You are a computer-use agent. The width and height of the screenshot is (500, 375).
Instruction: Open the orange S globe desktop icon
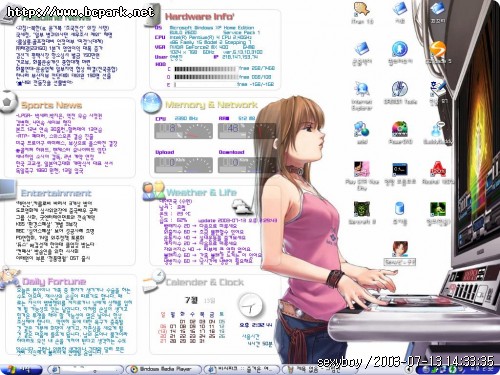(x=437, y=50)
